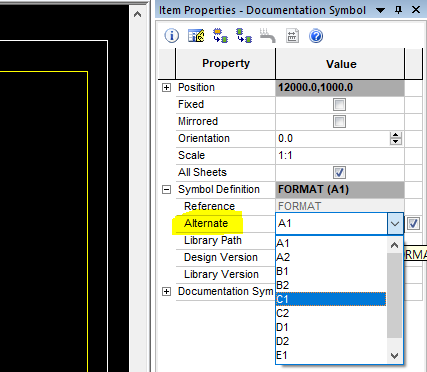Select B1 in the dropdown list
The image size is (427, 372).
331,271
